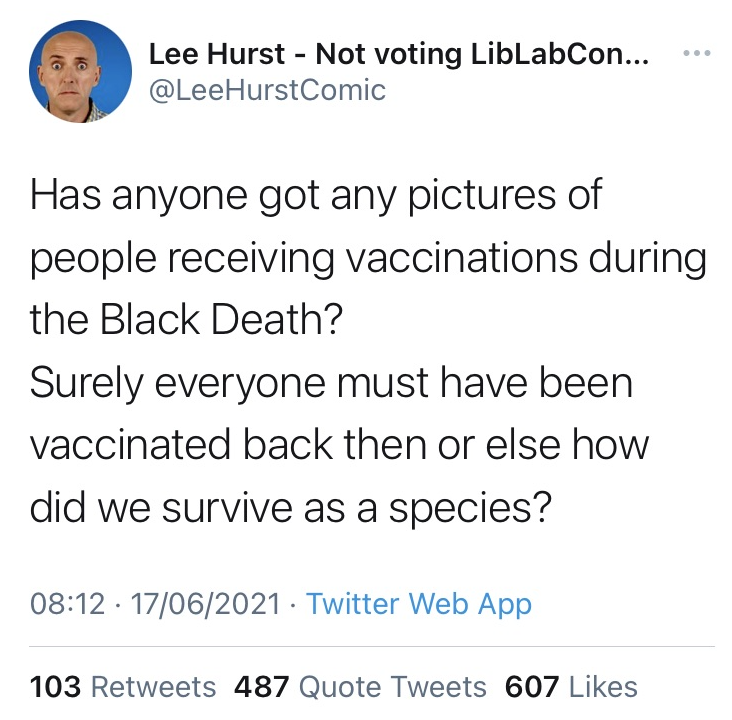Open Lee Hurst's profile picture
This screenshot has height=720, width=732.
(80, 71)
